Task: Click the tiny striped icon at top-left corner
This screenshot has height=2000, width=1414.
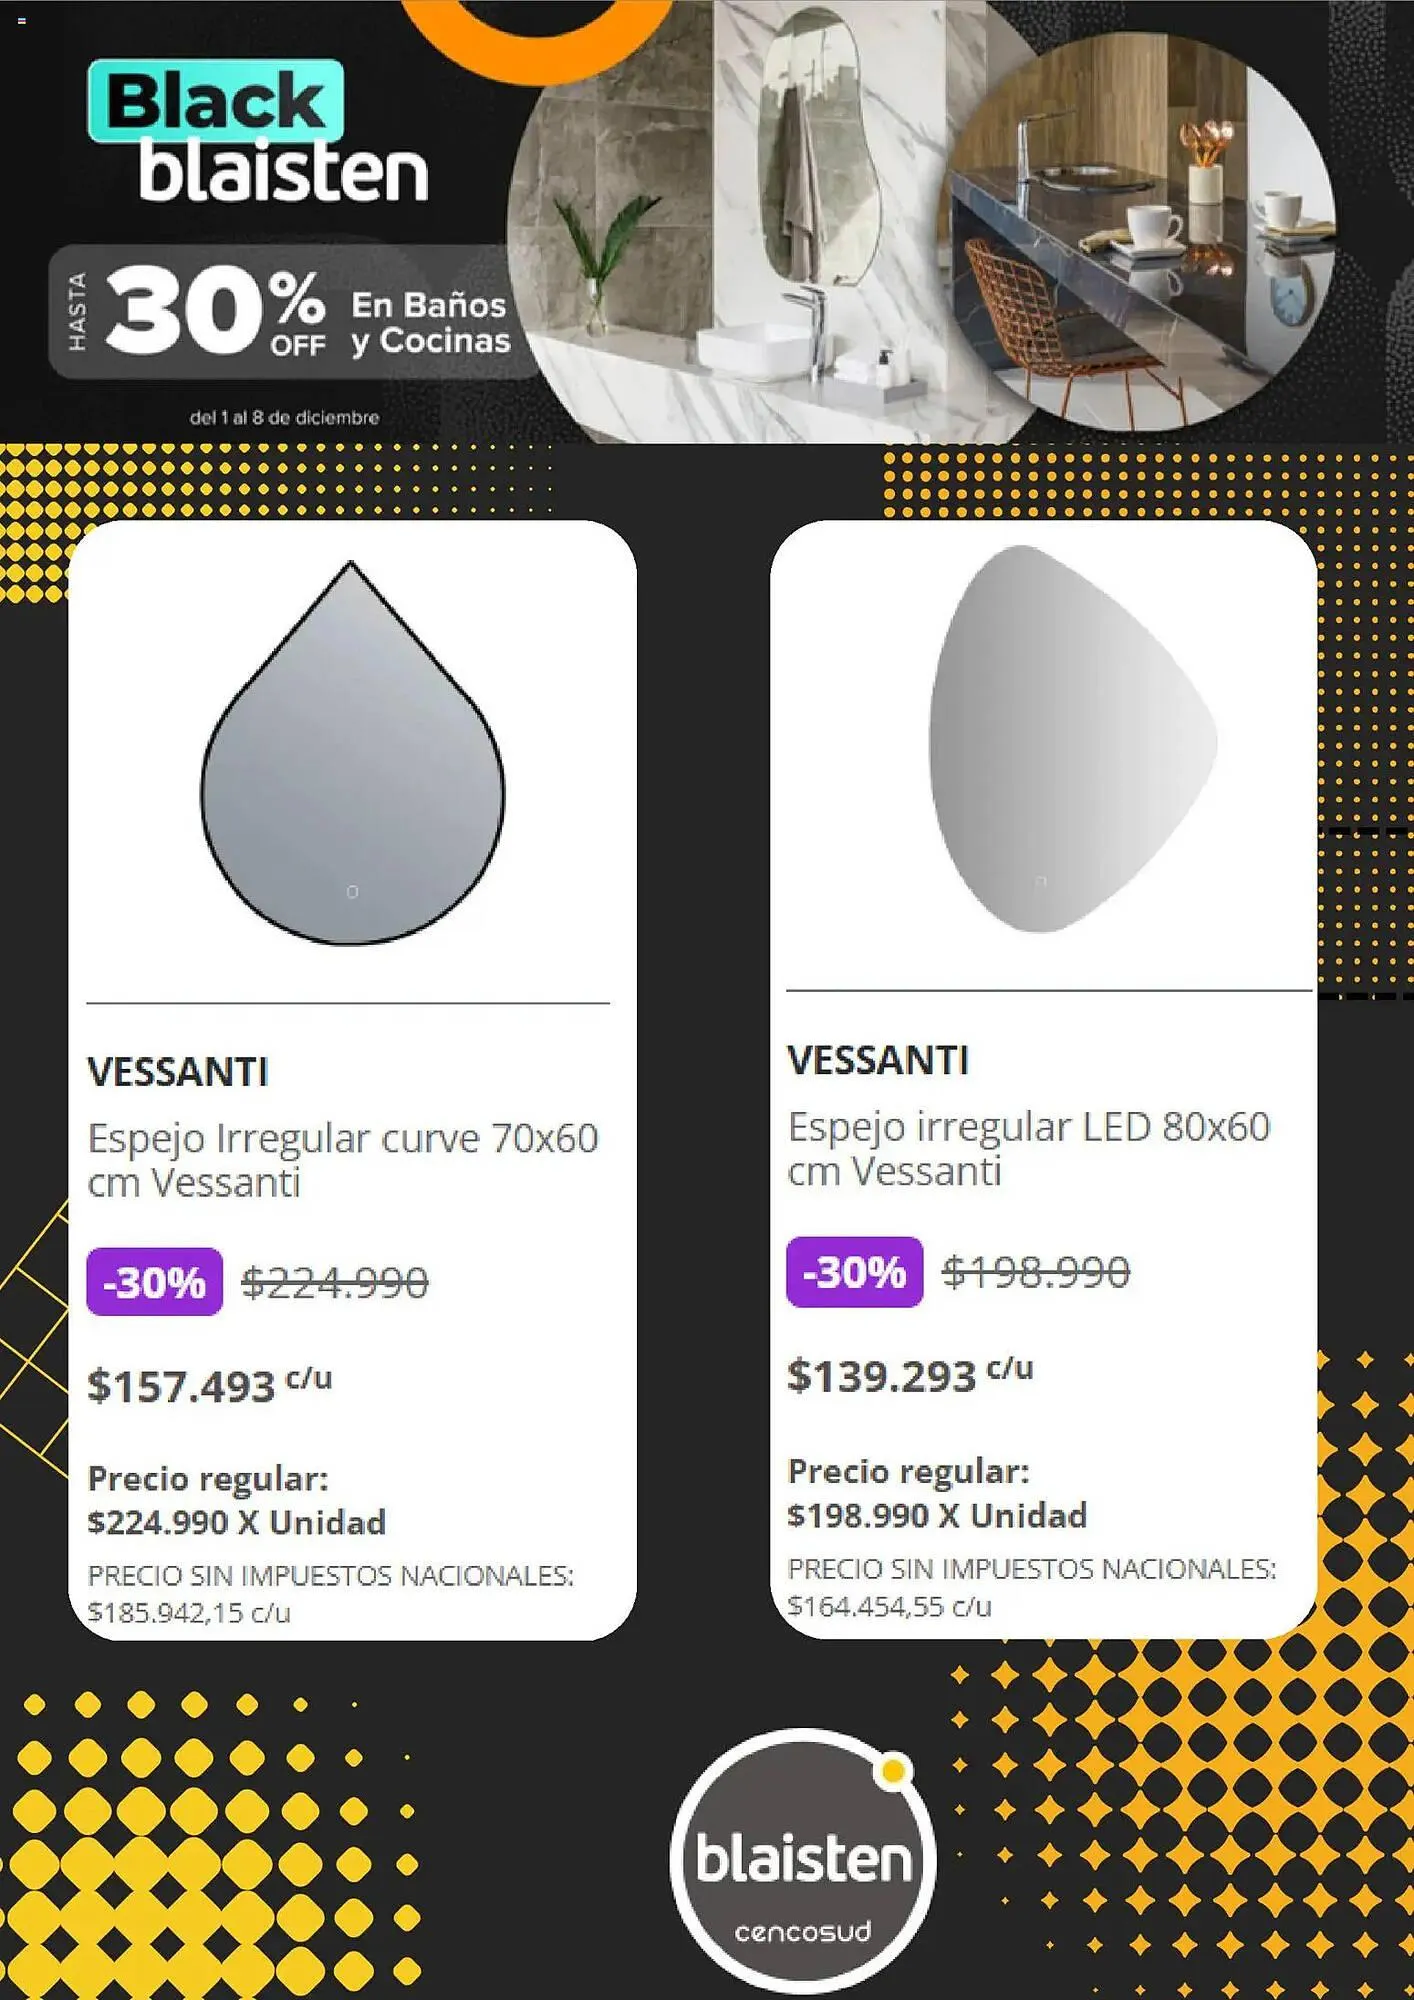Action: (x=21, y=20)
